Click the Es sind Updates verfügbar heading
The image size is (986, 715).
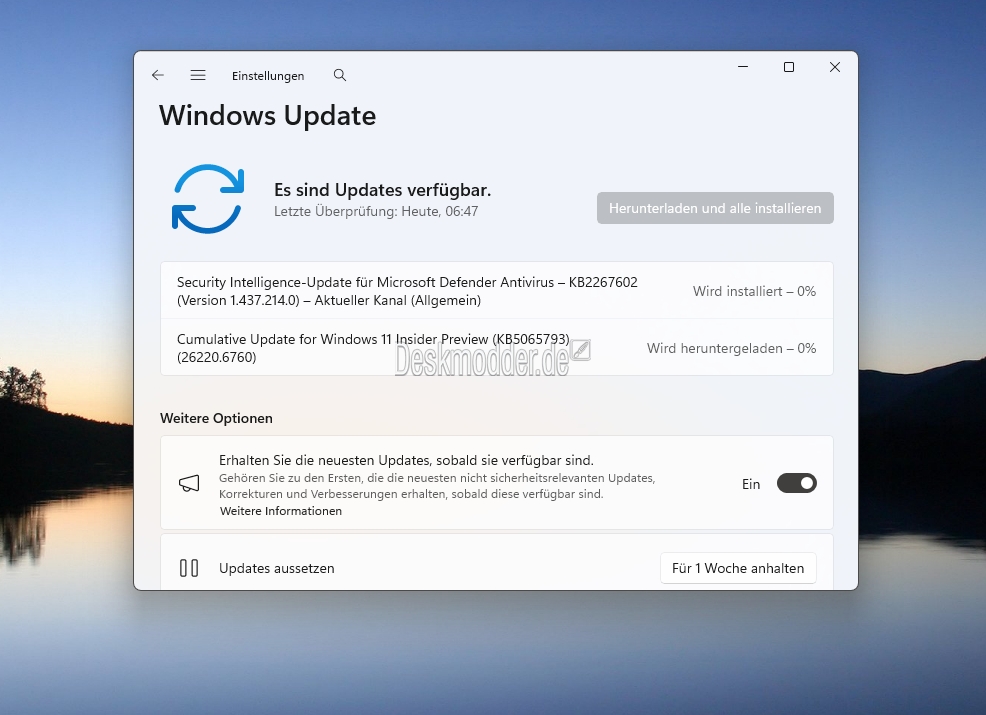click(x=382, y=190)
